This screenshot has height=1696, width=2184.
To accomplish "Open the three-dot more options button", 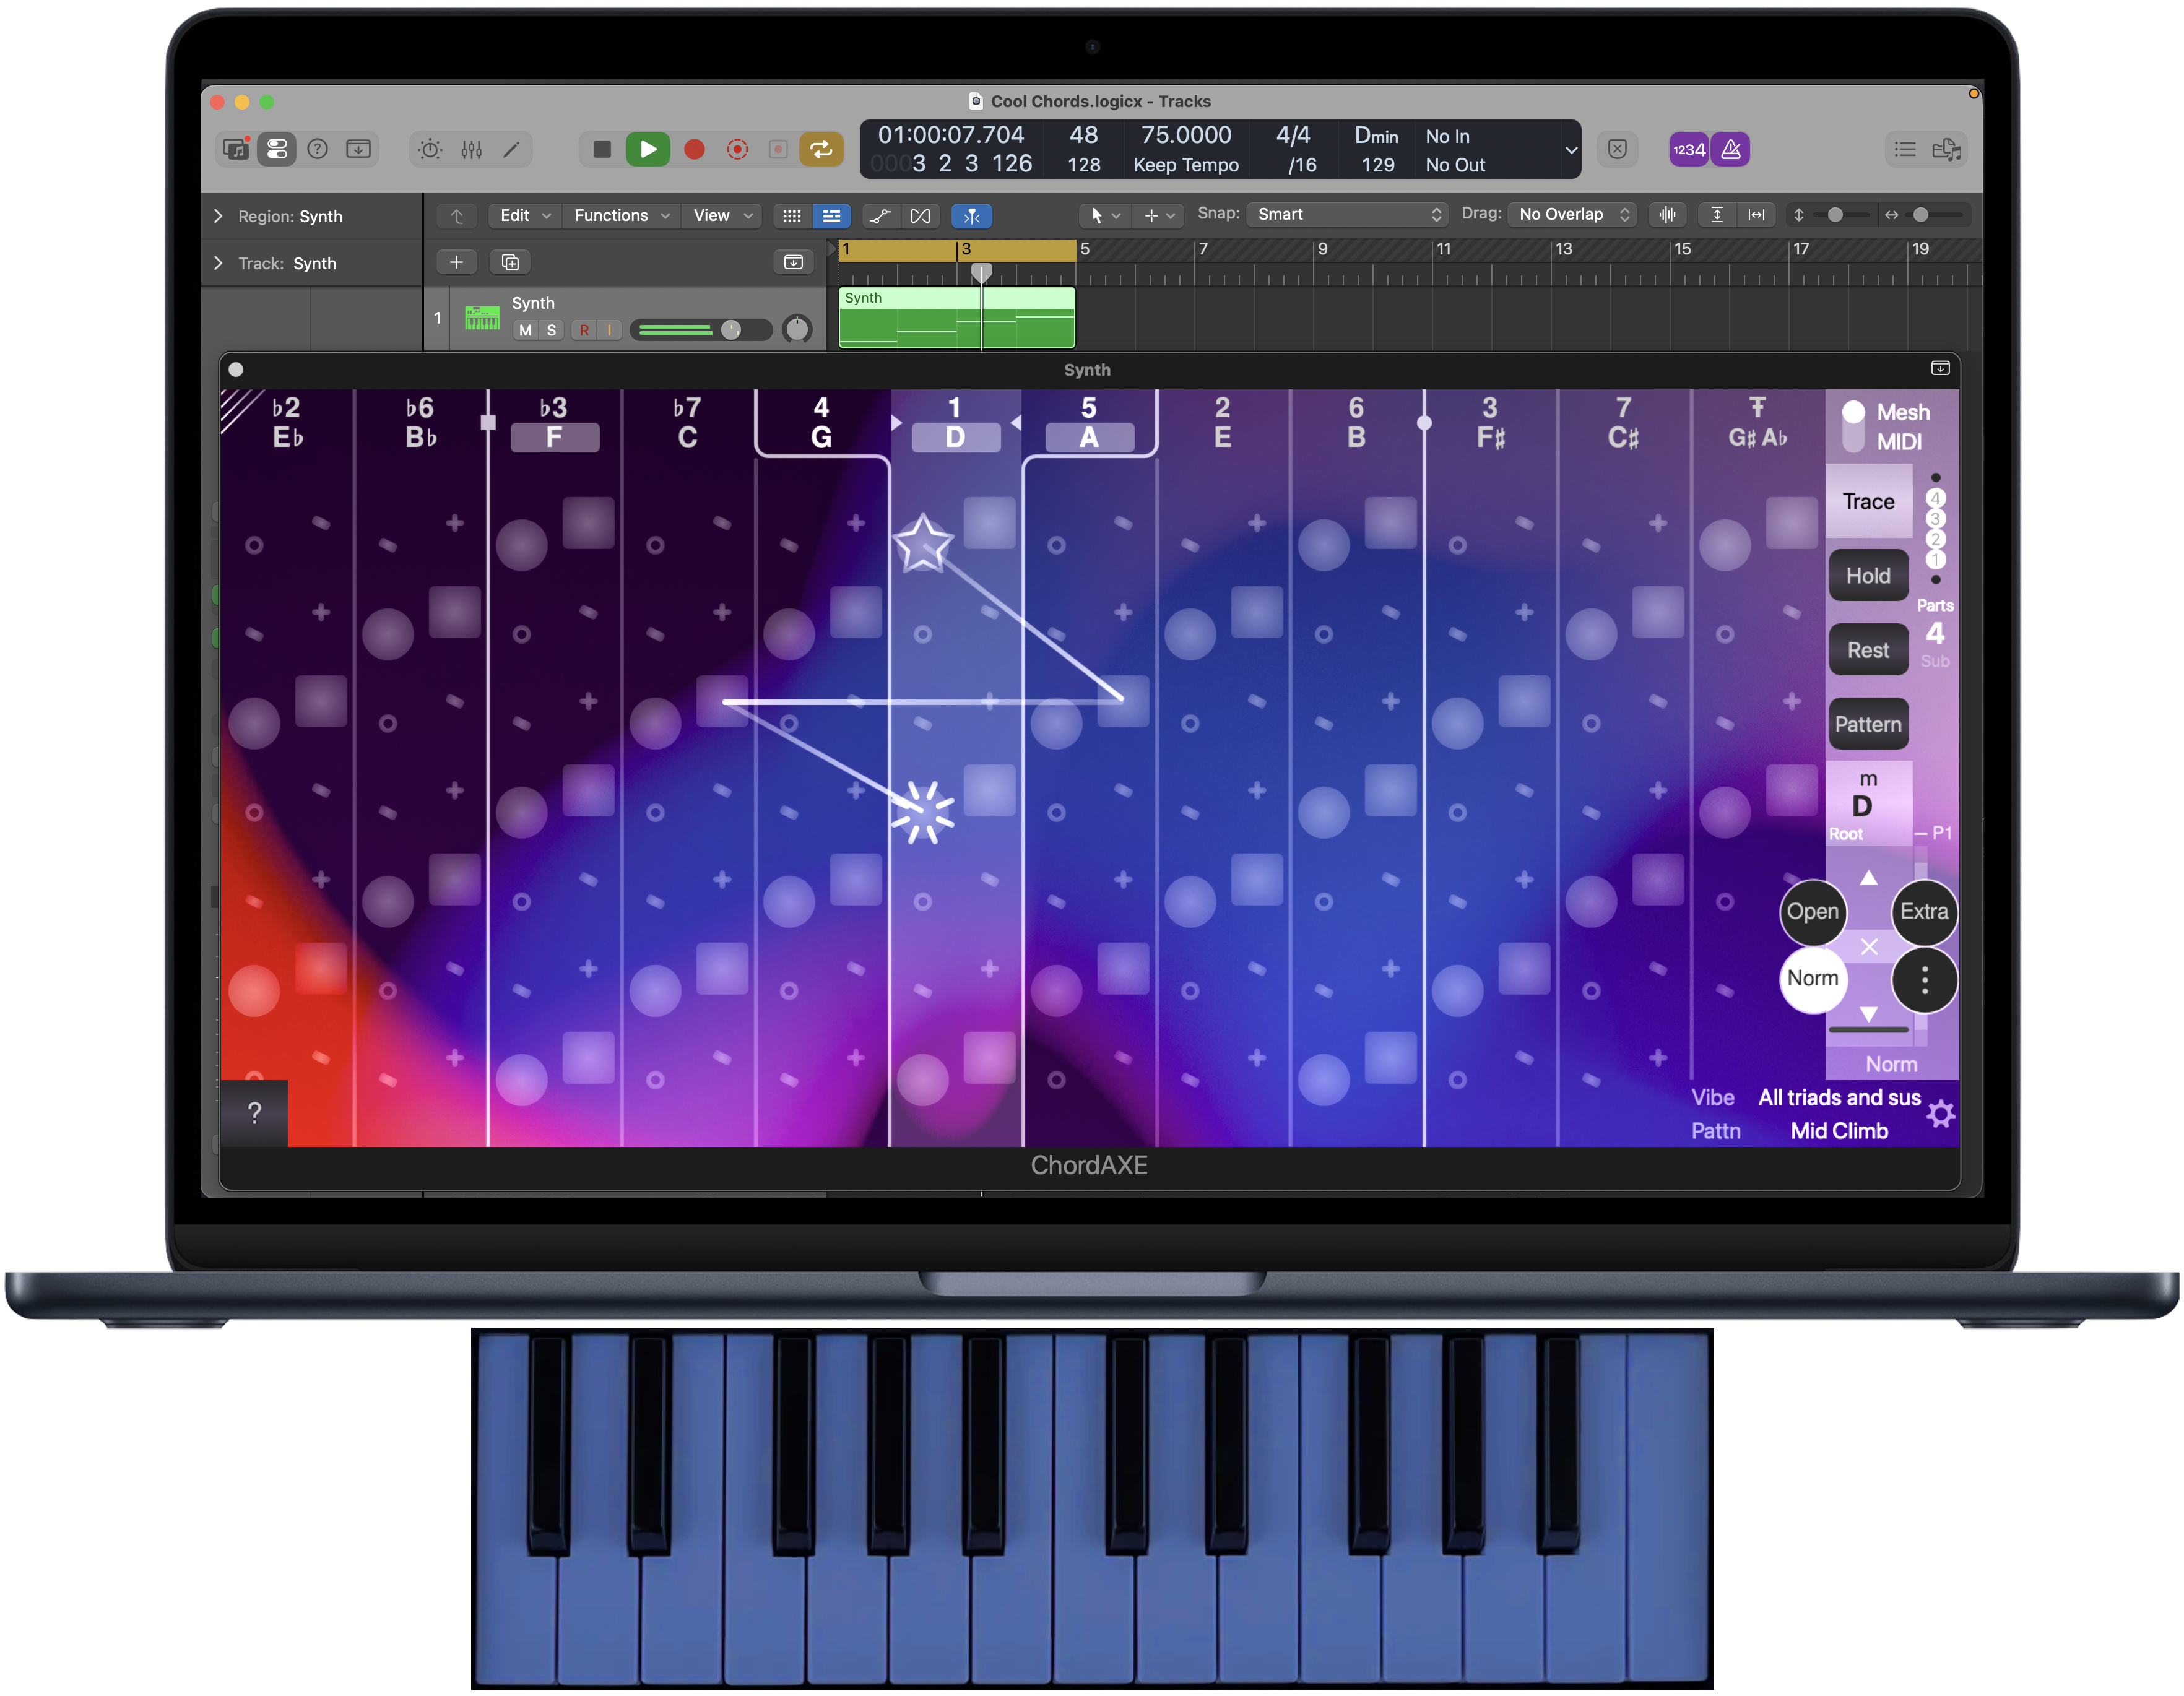I will click(1924, 980).
